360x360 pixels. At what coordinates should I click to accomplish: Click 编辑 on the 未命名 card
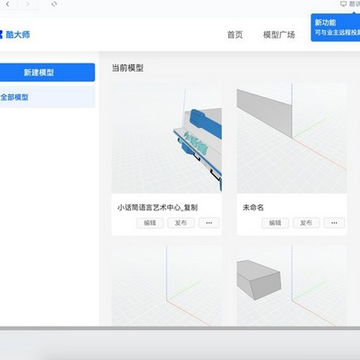click(x=275, y=223)
